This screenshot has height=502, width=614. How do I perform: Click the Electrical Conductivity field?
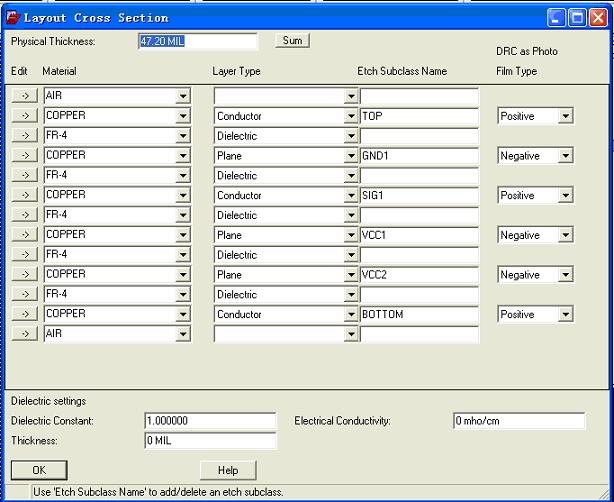pos(519,421)
